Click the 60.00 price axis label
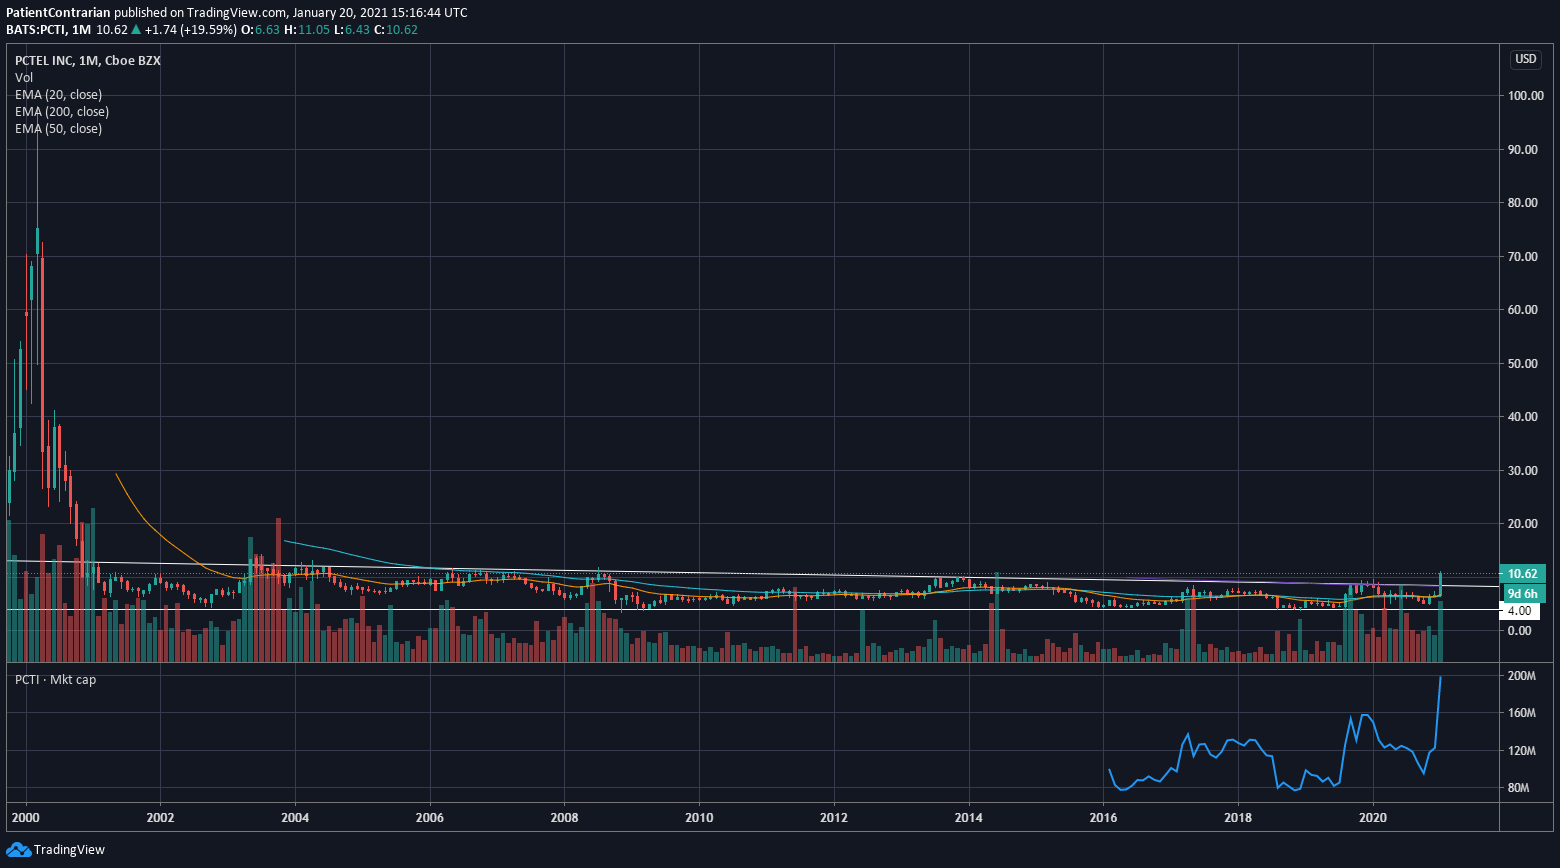This screenshot has width=1560, height=868. pyautogui.click(x=1523, y=310)
